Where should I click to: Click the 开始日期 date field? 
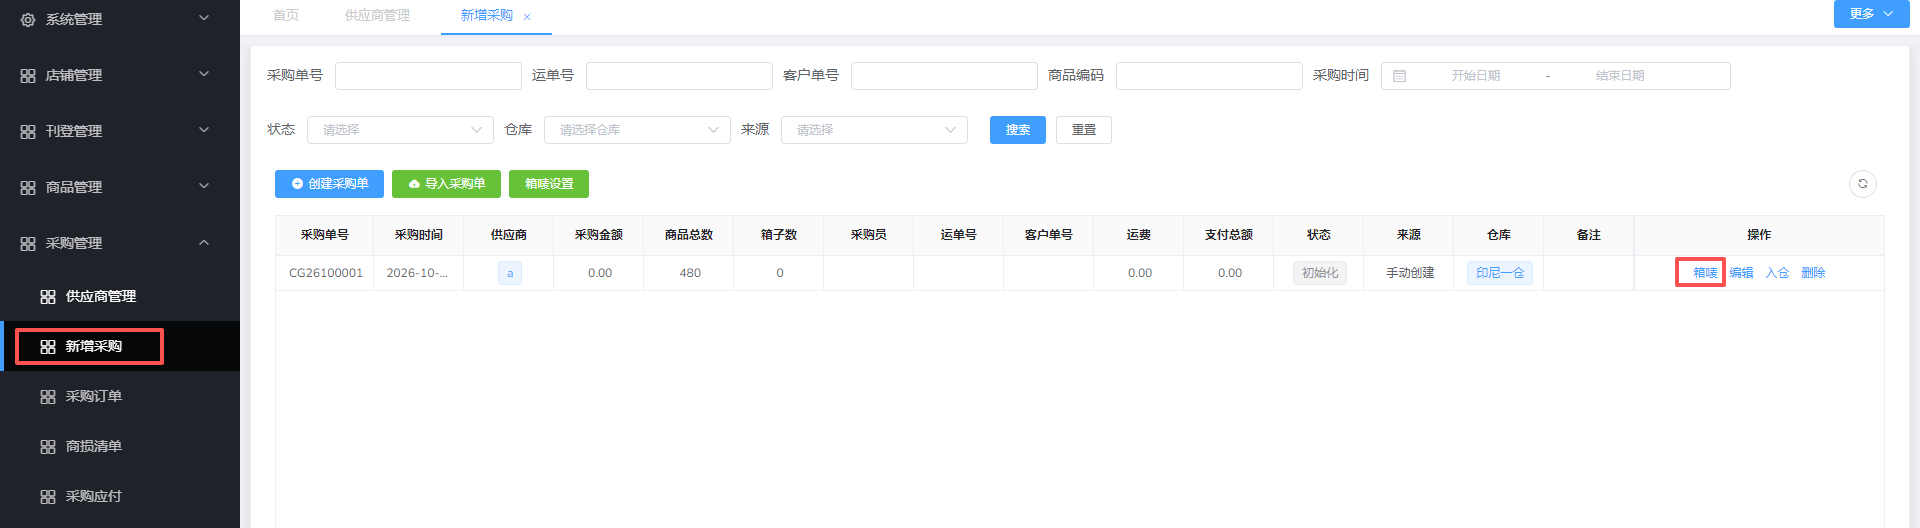tap(1475, 76)
